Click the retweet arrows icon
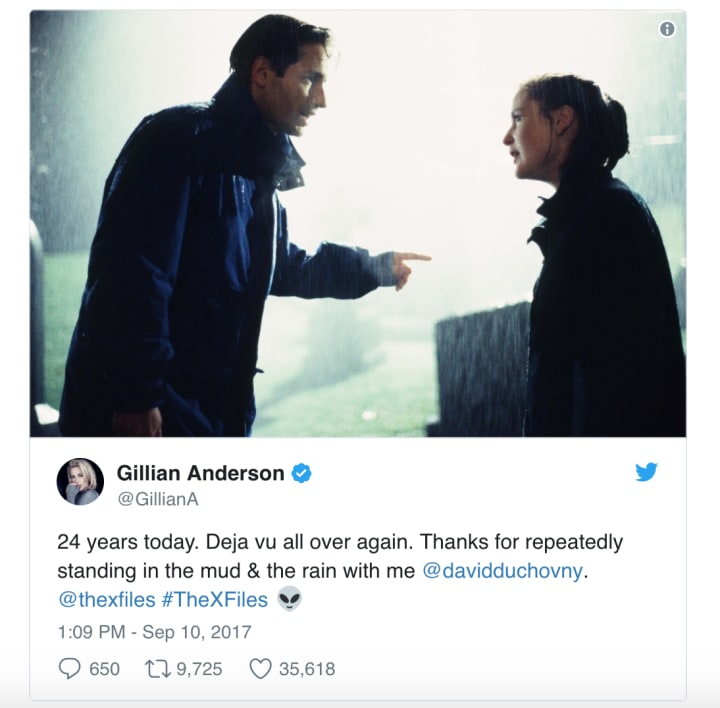 pos(158,669)
